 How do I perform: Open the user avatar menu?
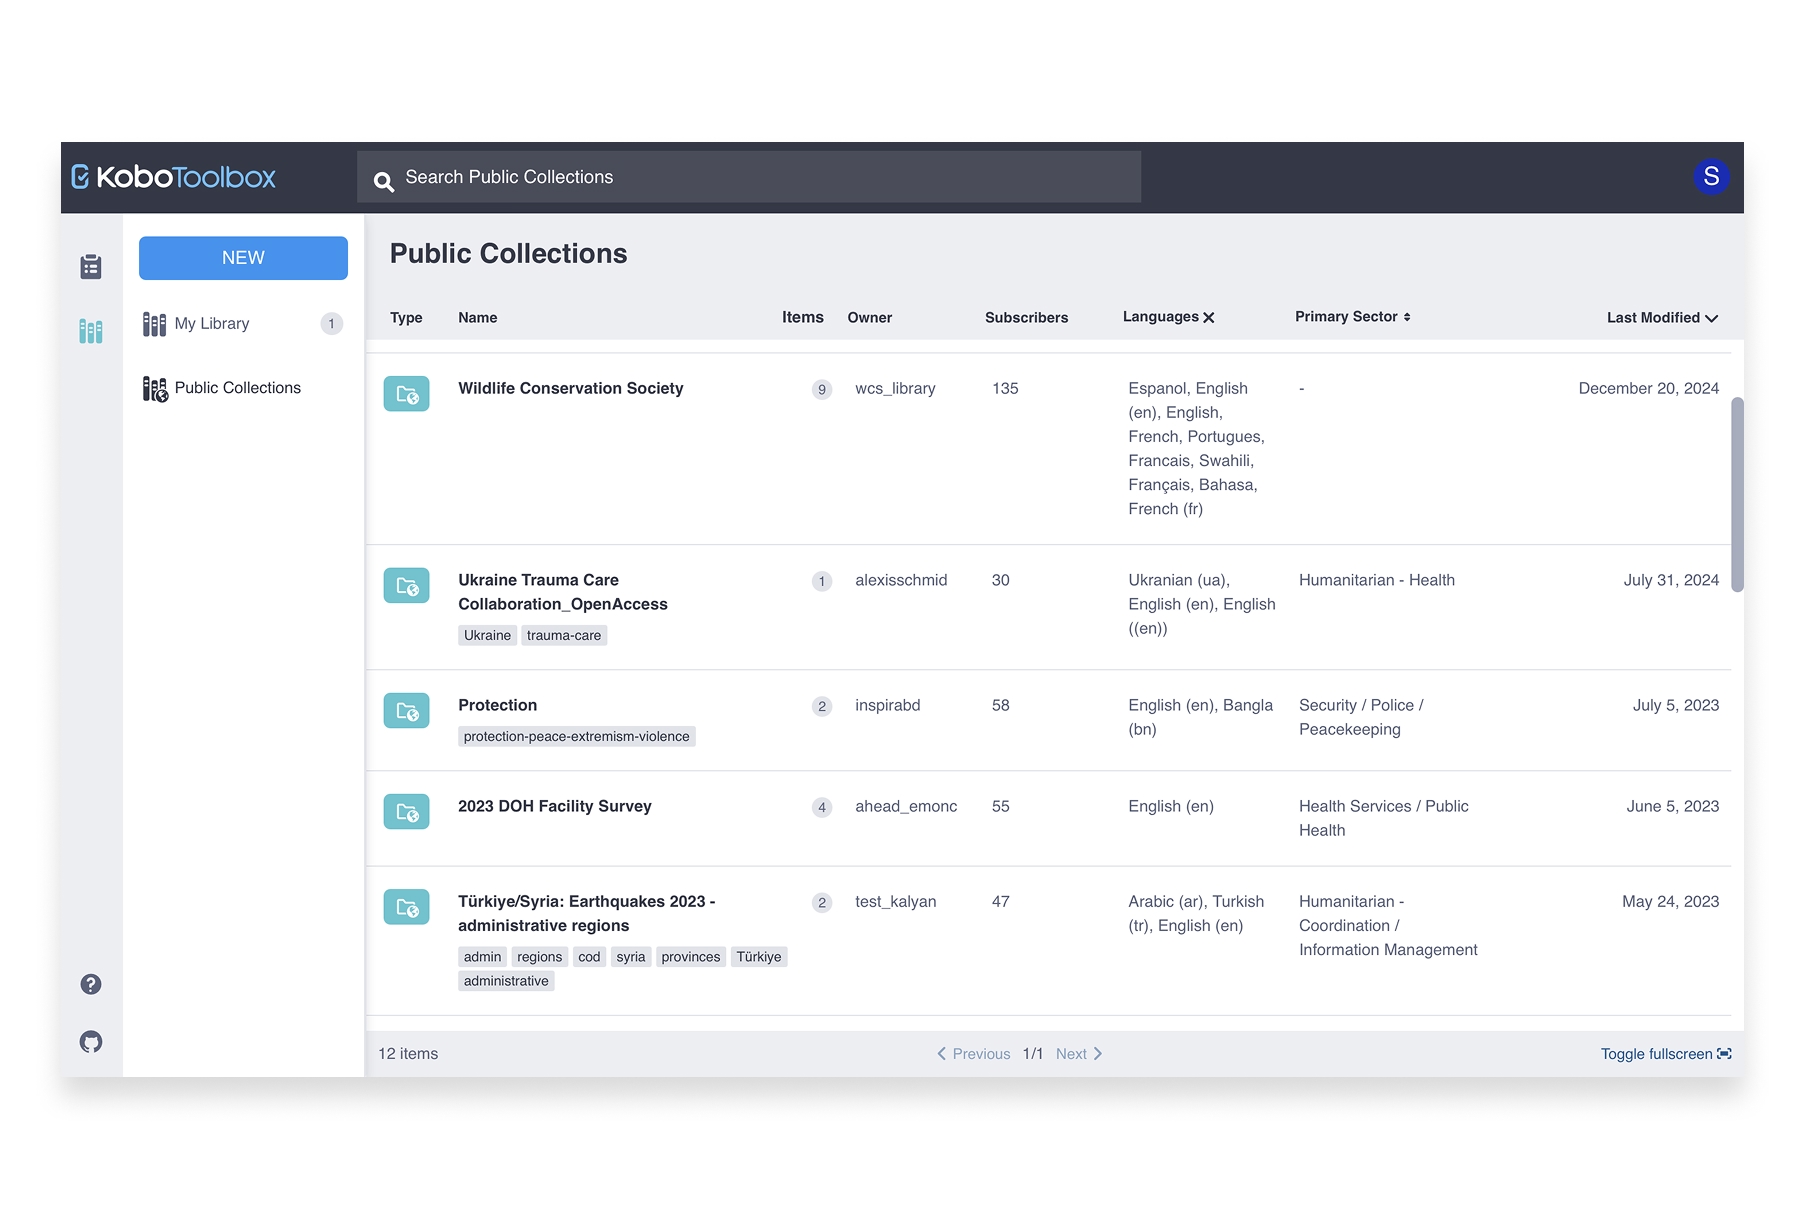tap(1712, 176)
